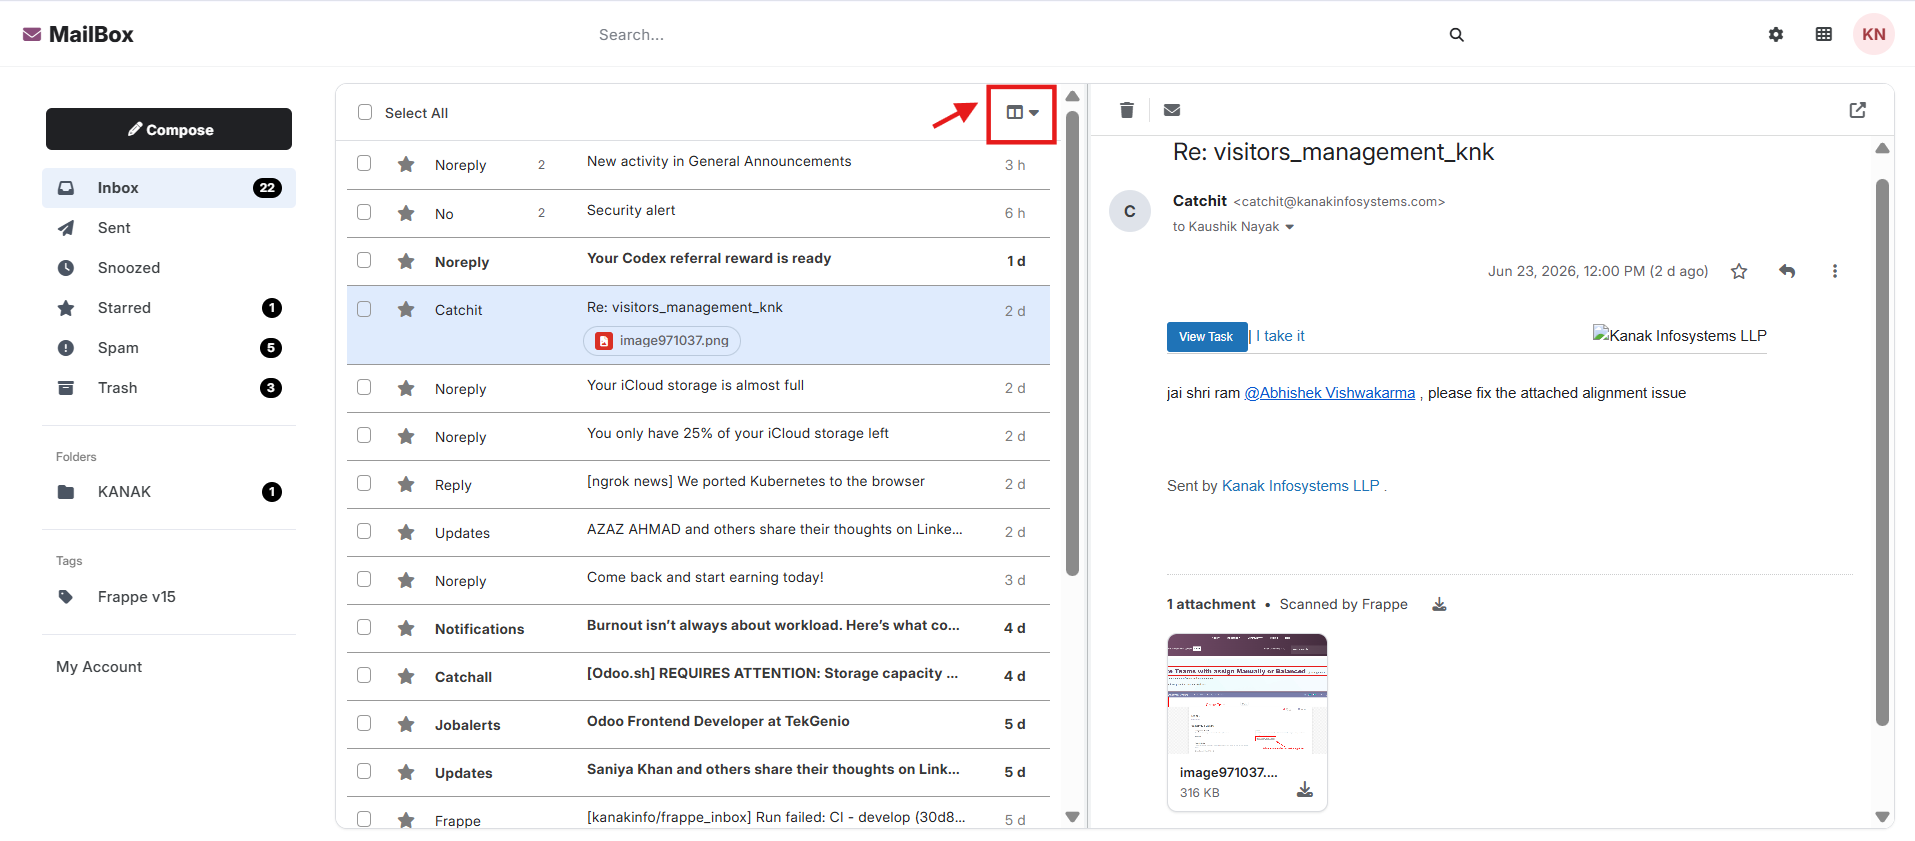This screenshot has width=1915, height=841.
Task: Reply using the arrow icon
Action: 1787,271
